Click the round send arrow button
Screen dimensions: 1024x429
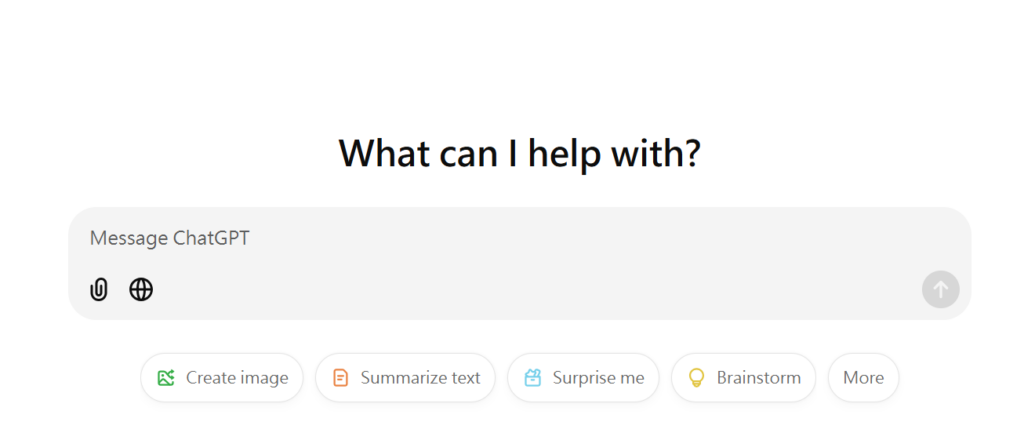[x=940, y=289]
